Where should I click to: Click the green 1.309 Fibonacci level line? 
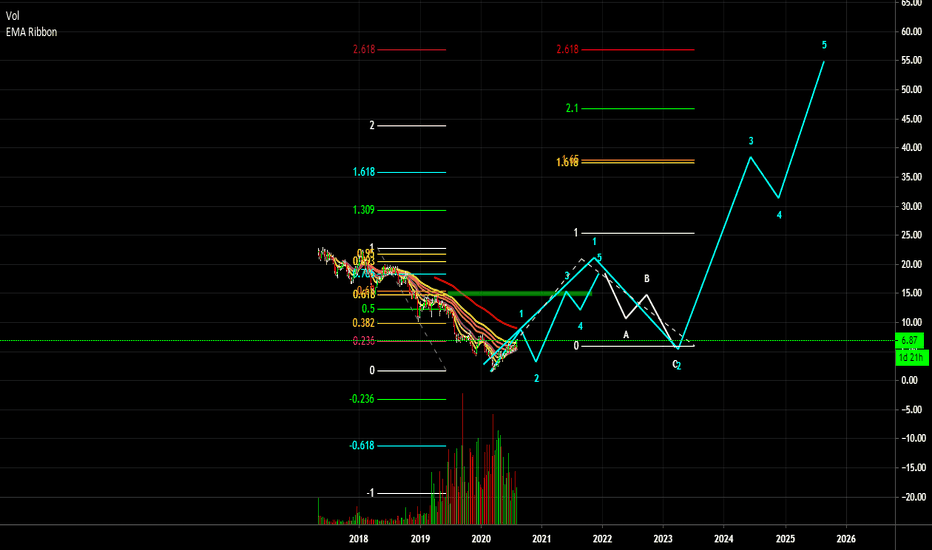point(412,210)
